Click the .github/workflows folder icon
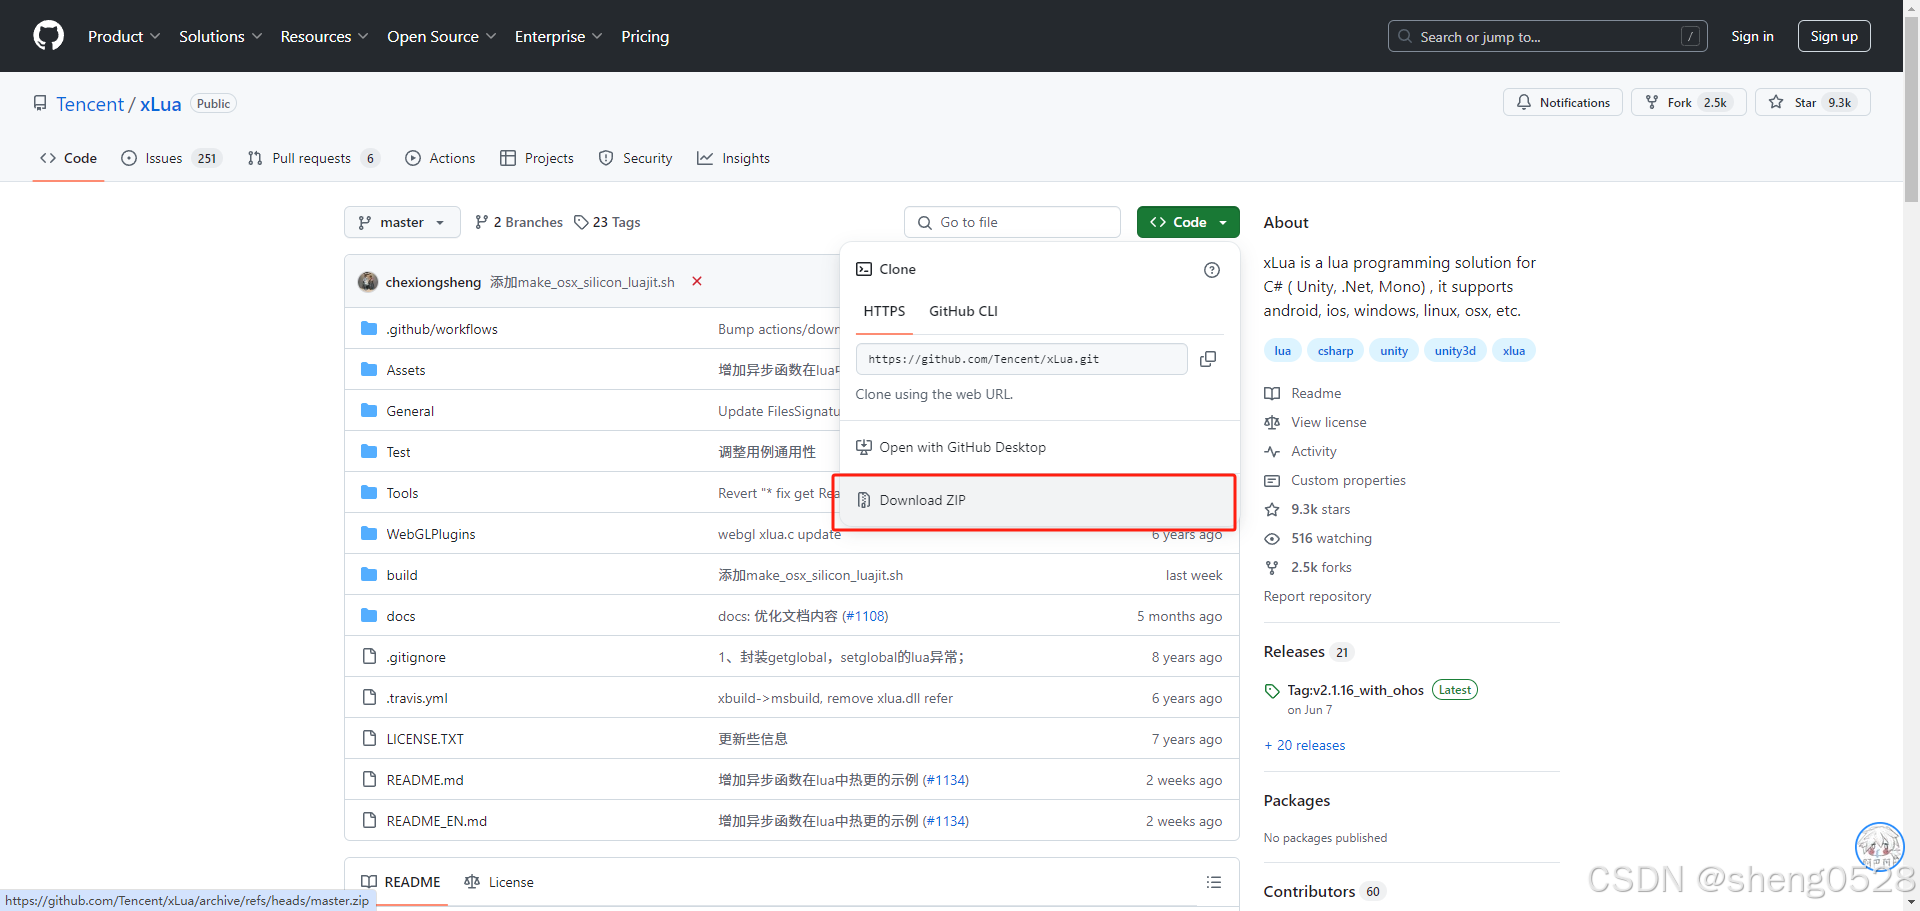The image size is (1920, 911). click(369, 329)
